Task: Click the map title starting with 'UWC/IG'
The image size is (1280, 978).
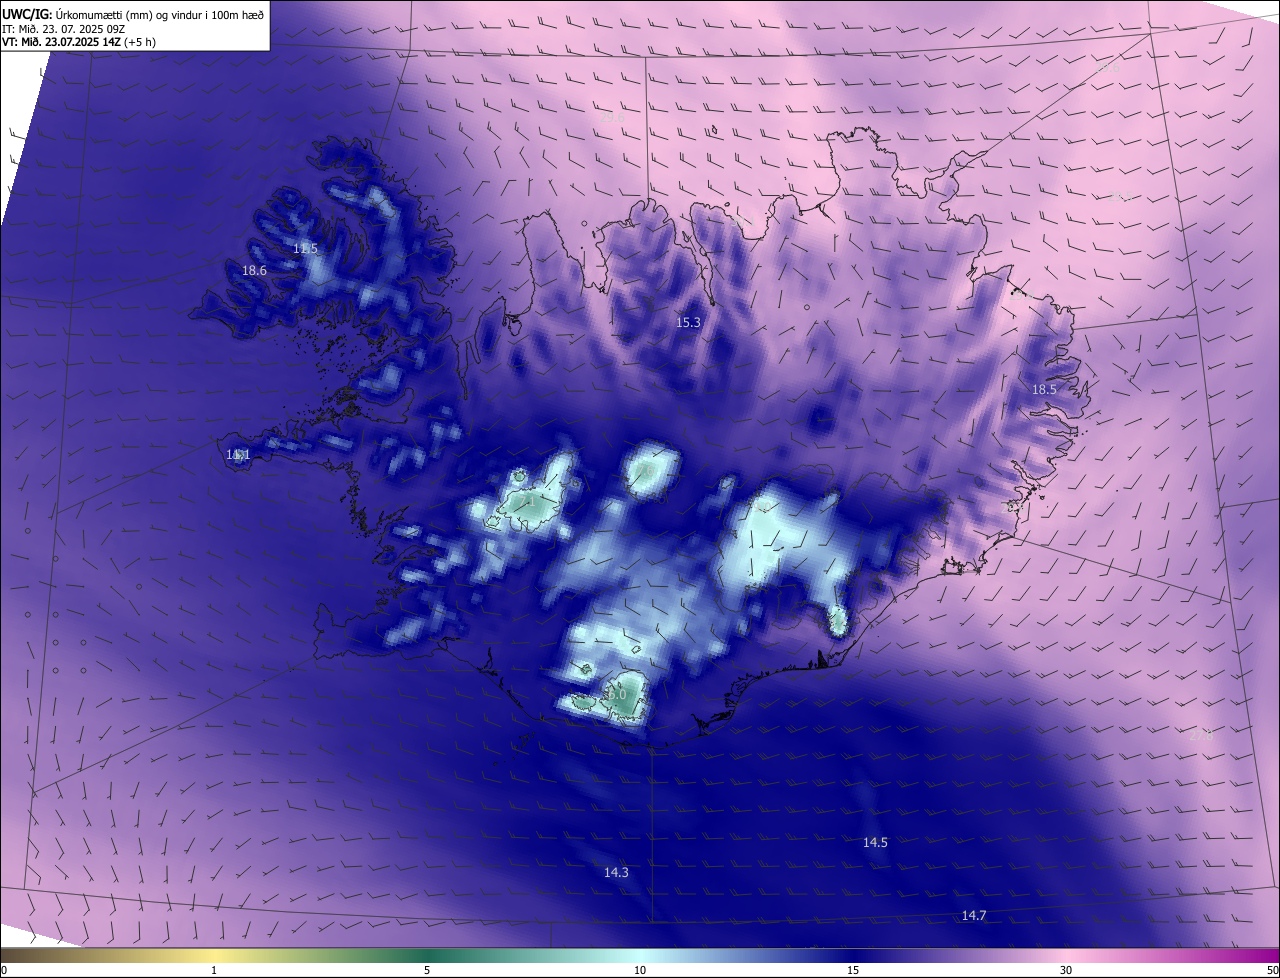Action: tap(133, 15)
